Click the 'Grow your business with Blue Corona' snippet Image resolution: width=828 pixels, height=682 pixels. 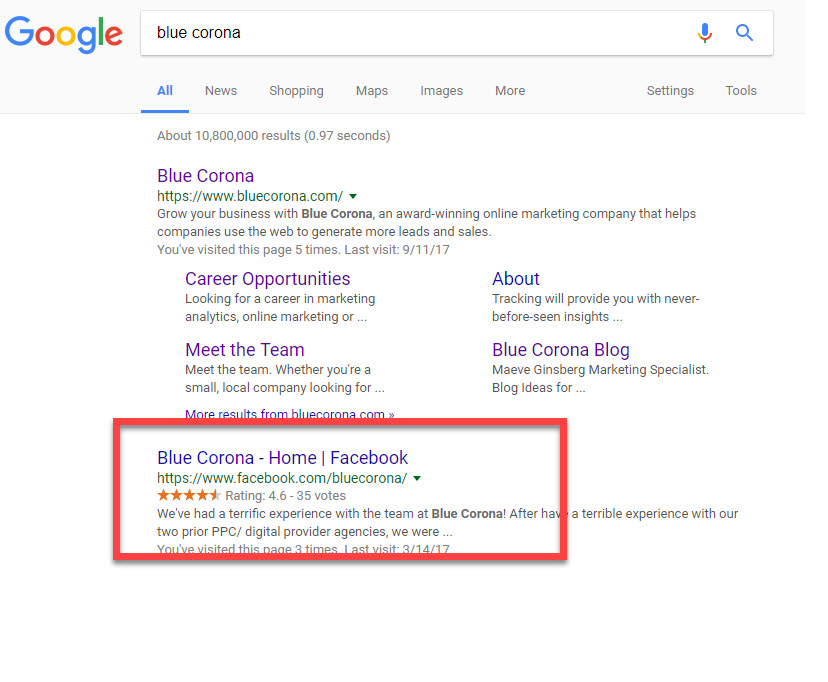[426, 223]
